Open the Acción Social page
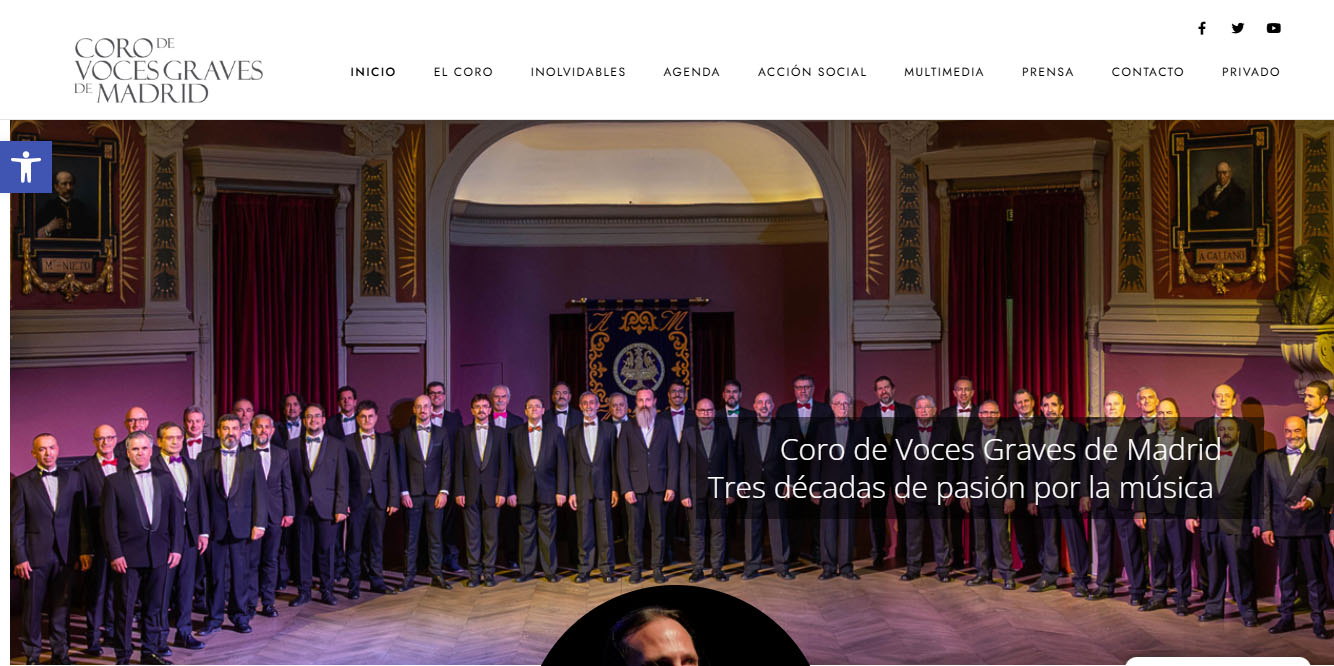1334x666 pixels. tap(812, 72)
